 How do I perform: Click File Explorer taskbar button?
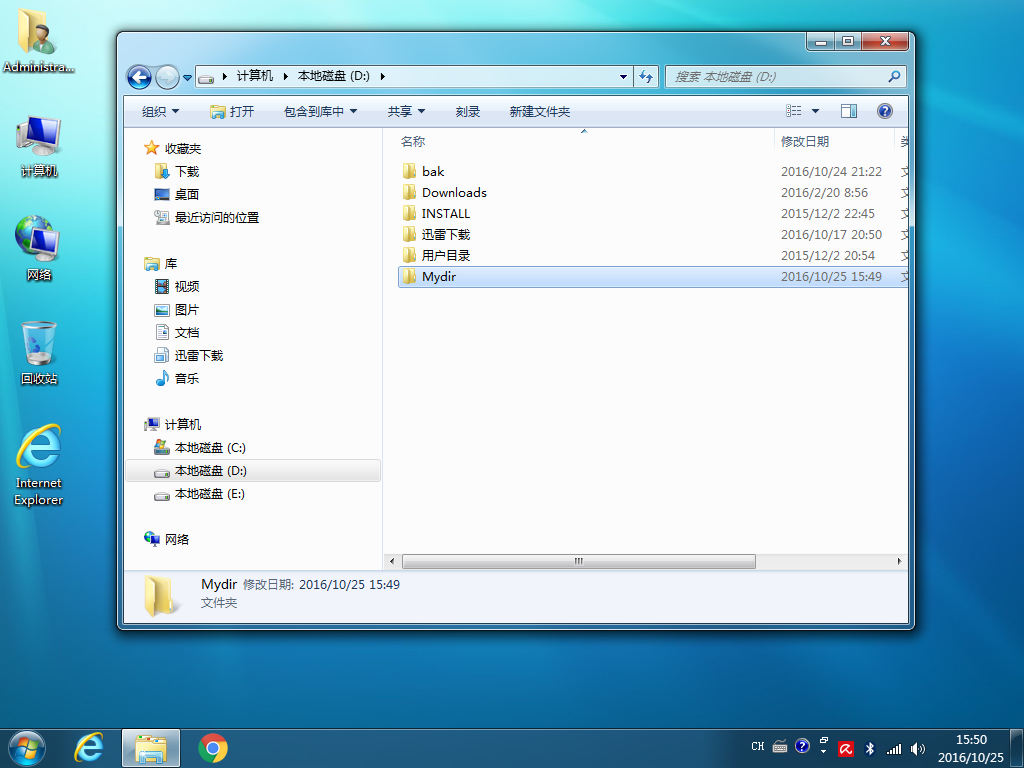pos(151,748)
